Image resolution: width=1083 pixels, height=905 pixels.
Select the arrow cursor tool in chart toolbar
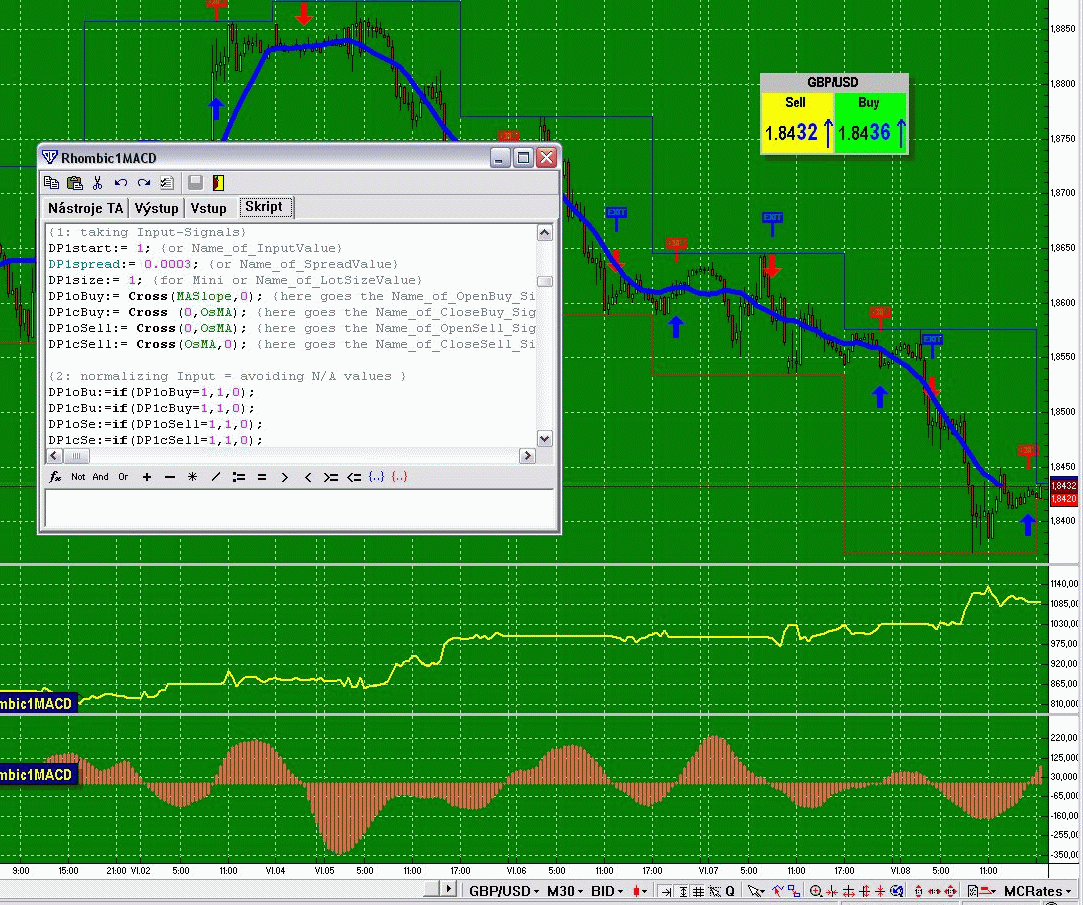[x=755, y=891]
